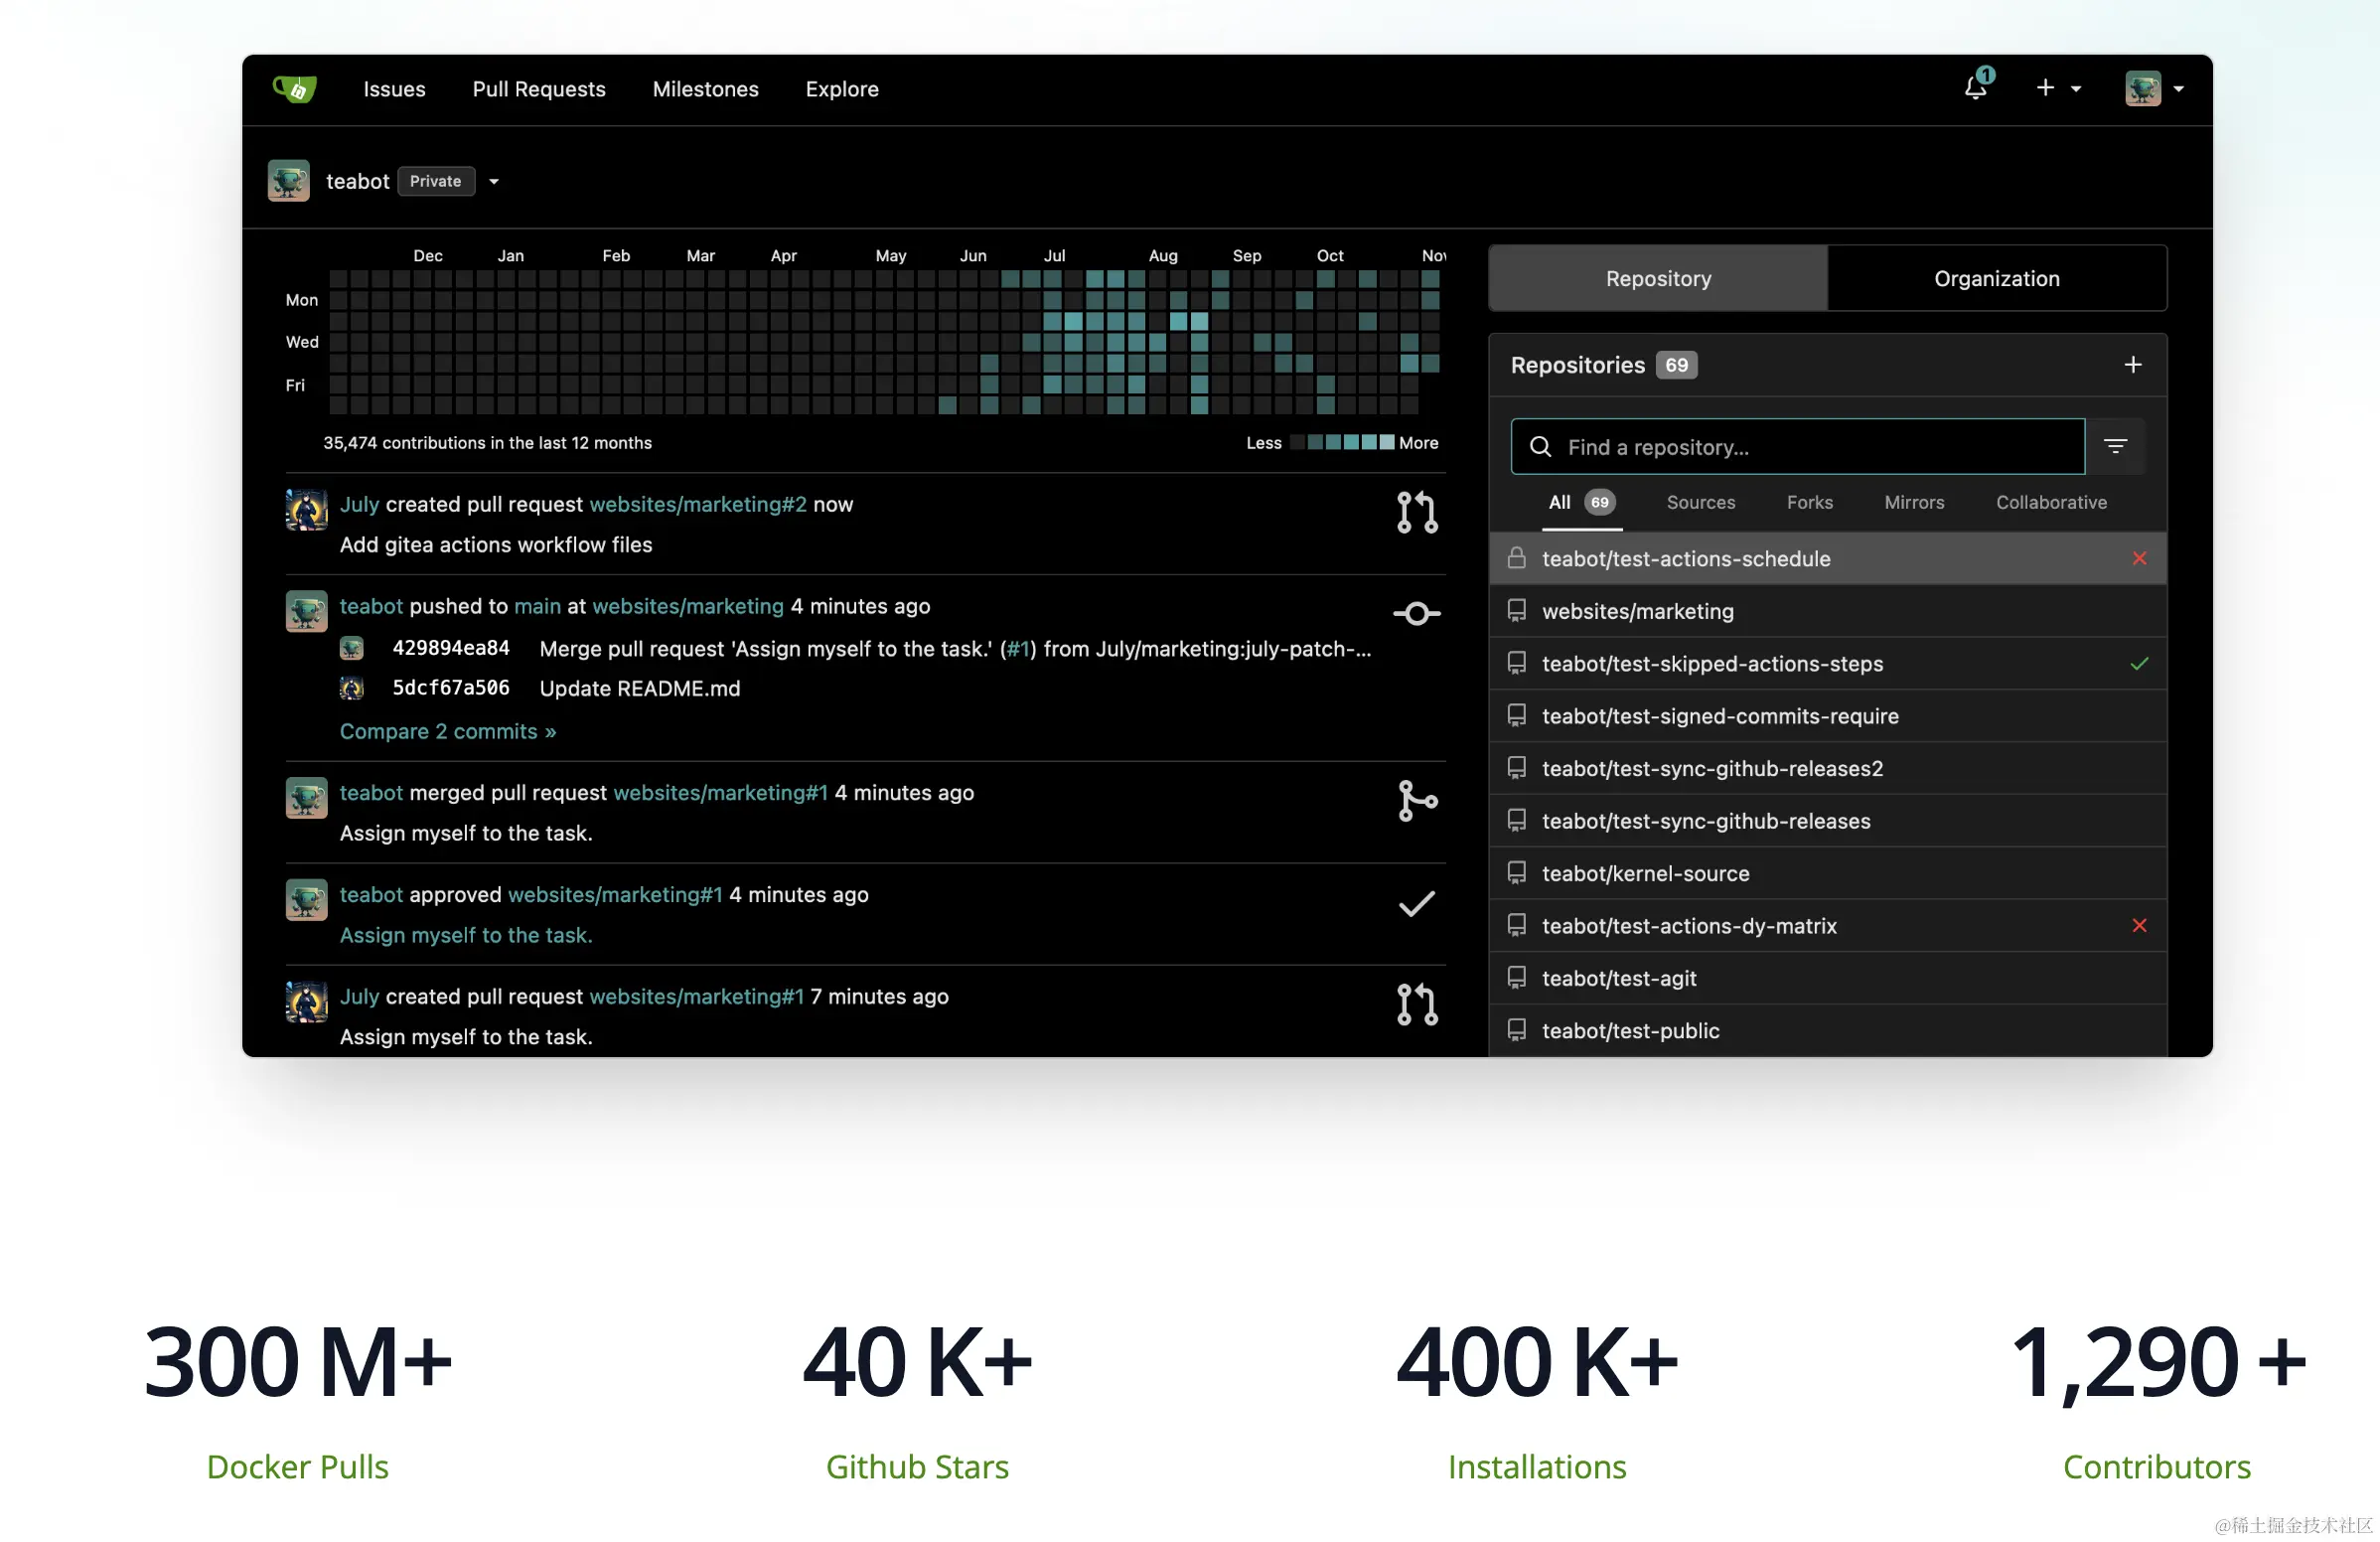
Task: Switch to the Organization toggle
Action: (x=1996, y=278)
